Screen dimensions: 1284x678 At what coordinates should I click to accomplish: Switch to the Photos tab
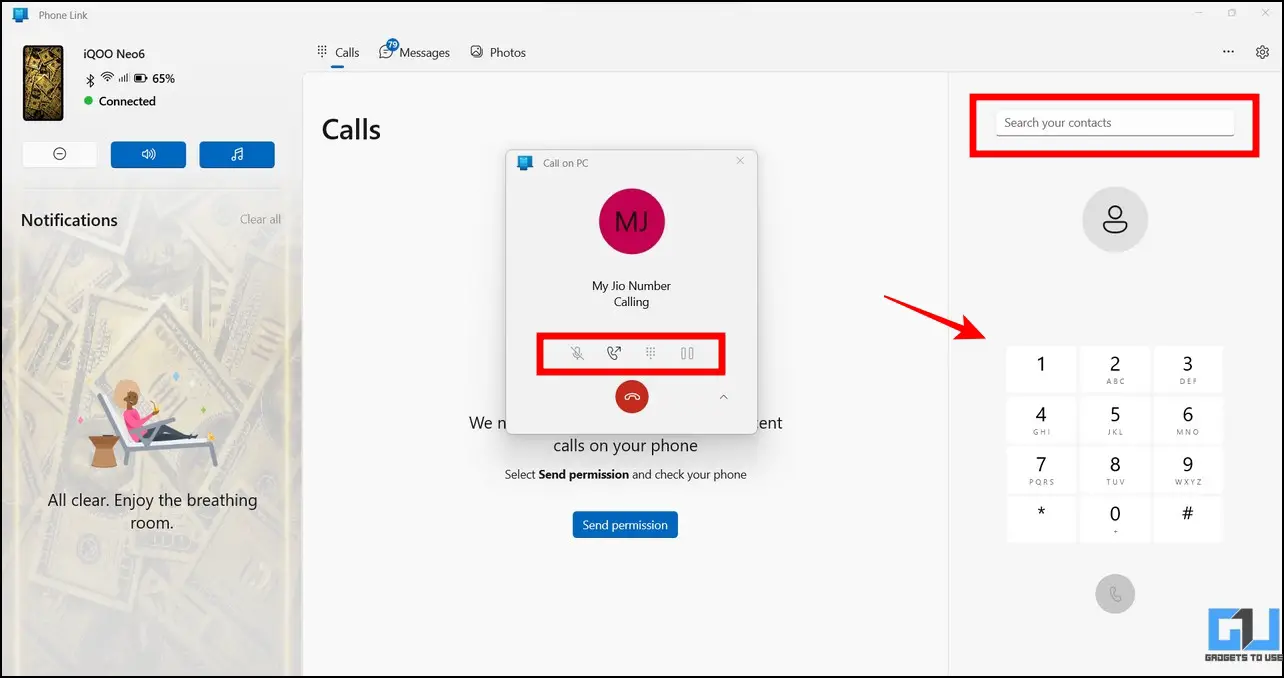point(498,52)
